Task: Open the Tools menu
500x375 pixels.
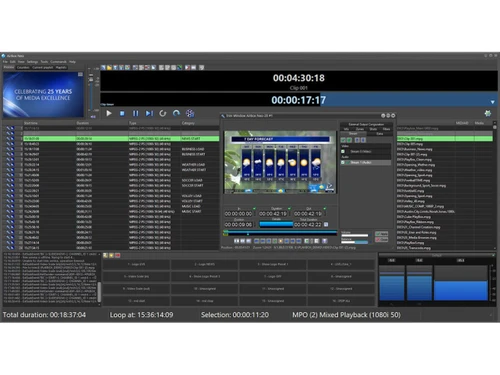Action: click(x=44, y=62)
